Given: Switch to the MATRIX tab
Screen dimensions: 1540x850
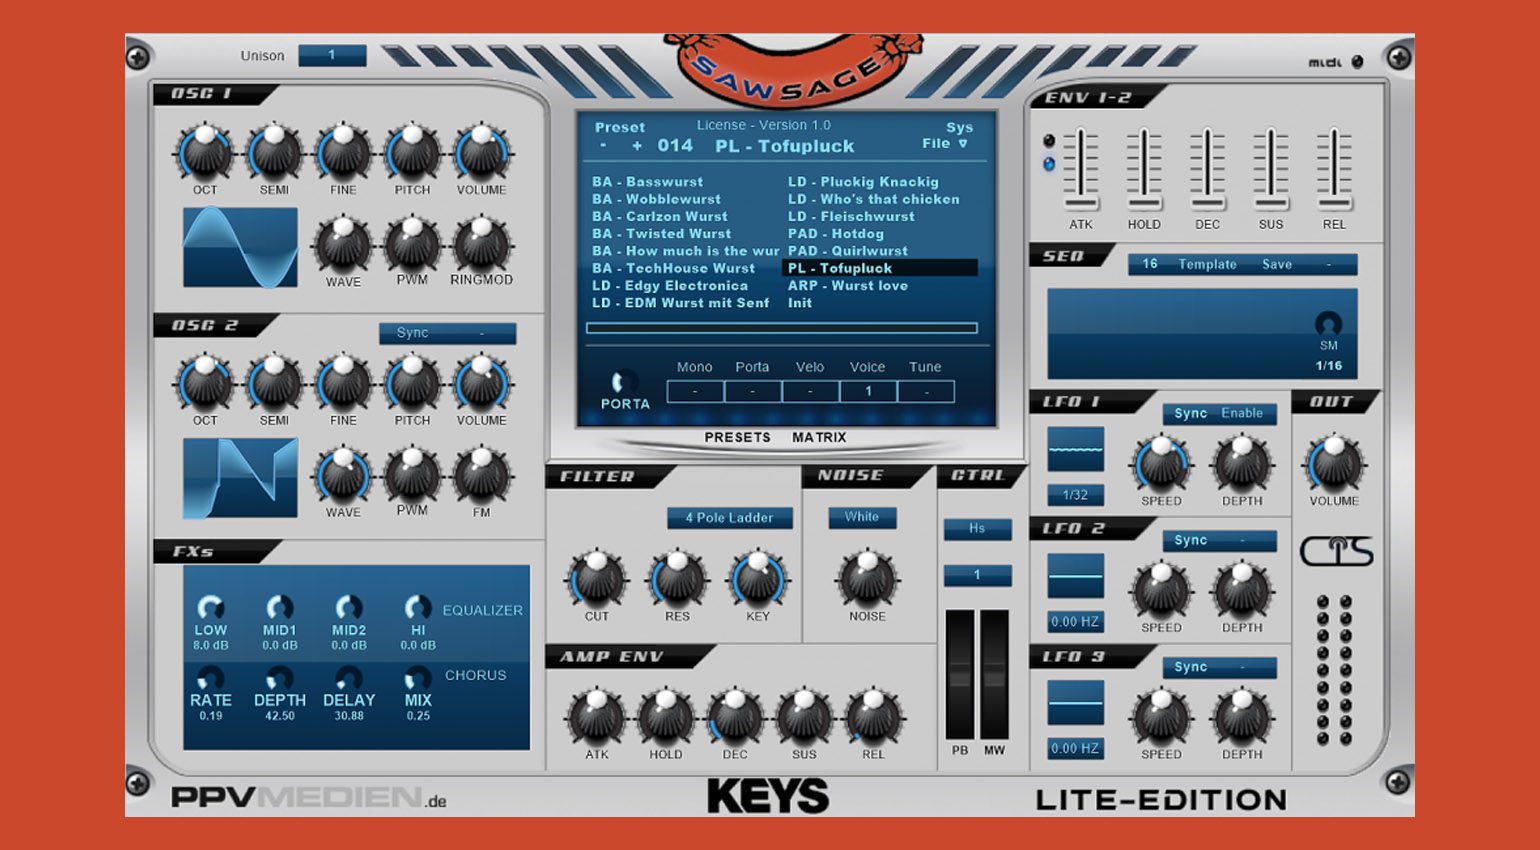Looking at the screenshot, I should [819, 437].
